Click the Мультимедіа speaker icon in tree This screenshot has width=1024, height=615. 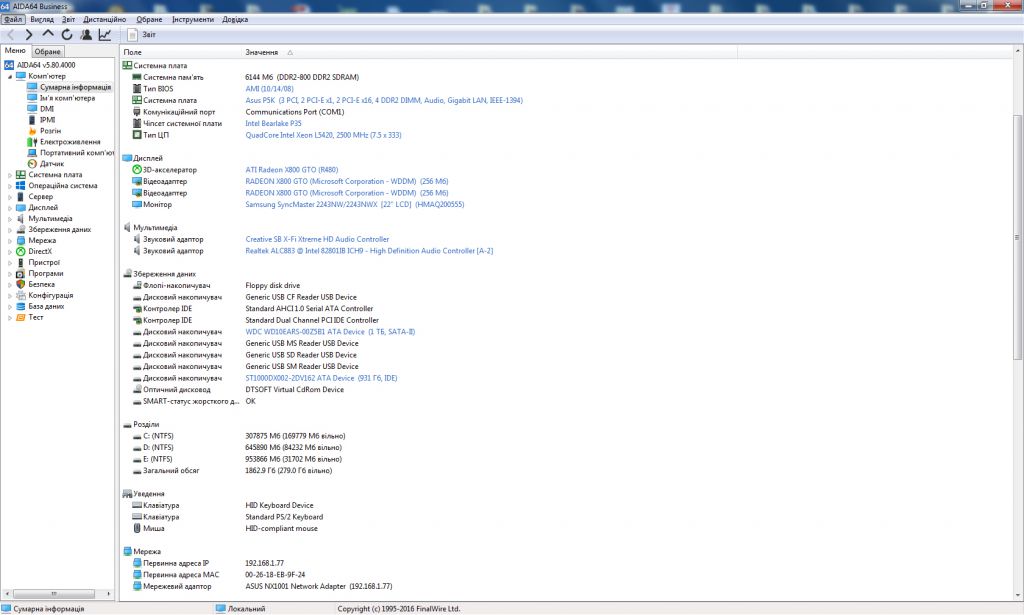[20, 219]
